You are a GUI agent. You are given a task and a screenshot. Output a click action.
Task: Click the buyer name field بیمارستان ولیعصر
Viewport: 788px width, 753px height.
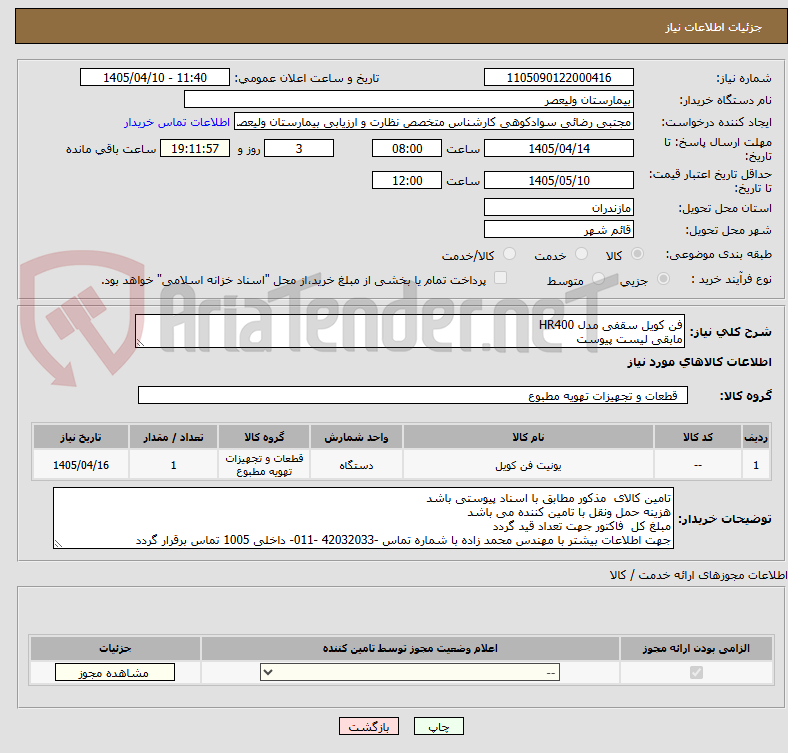coord(409,100)
